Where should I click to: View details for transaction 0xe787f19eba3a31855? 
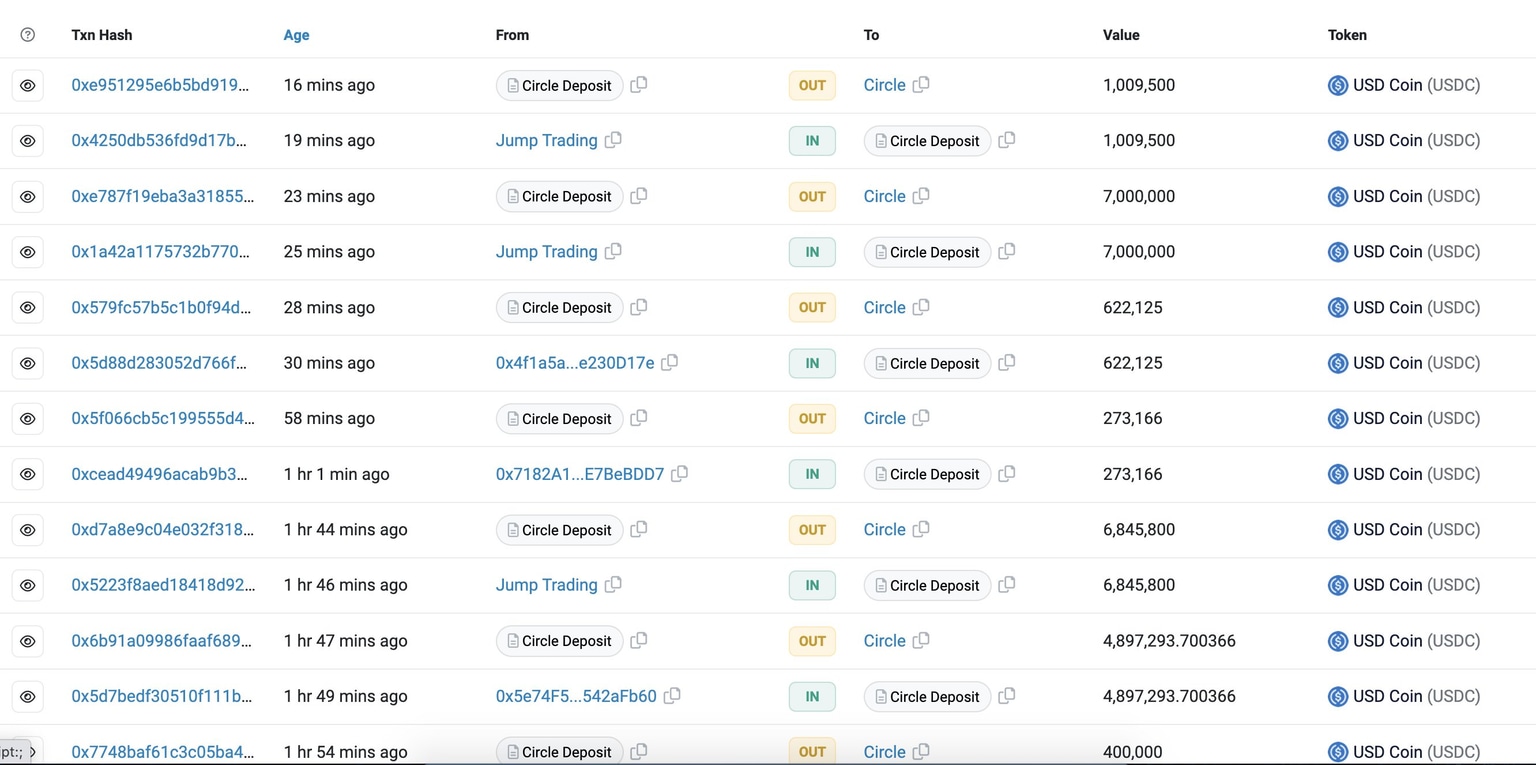(x=28, y=197)
